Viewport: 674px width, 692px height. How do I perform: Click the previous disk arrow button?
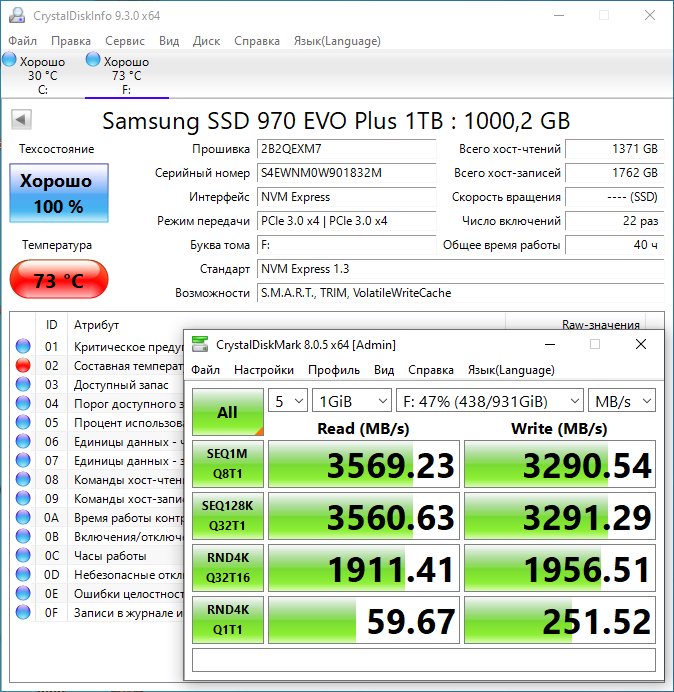(x=21, y=119)
